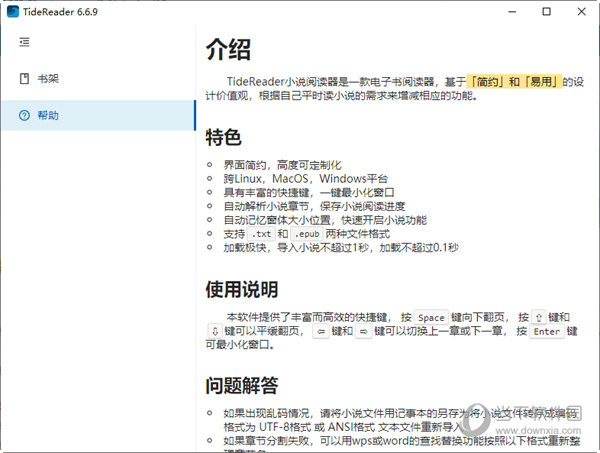Collapse the sidebar using the menu icon
Screen dimensions: 600x453
24,42
